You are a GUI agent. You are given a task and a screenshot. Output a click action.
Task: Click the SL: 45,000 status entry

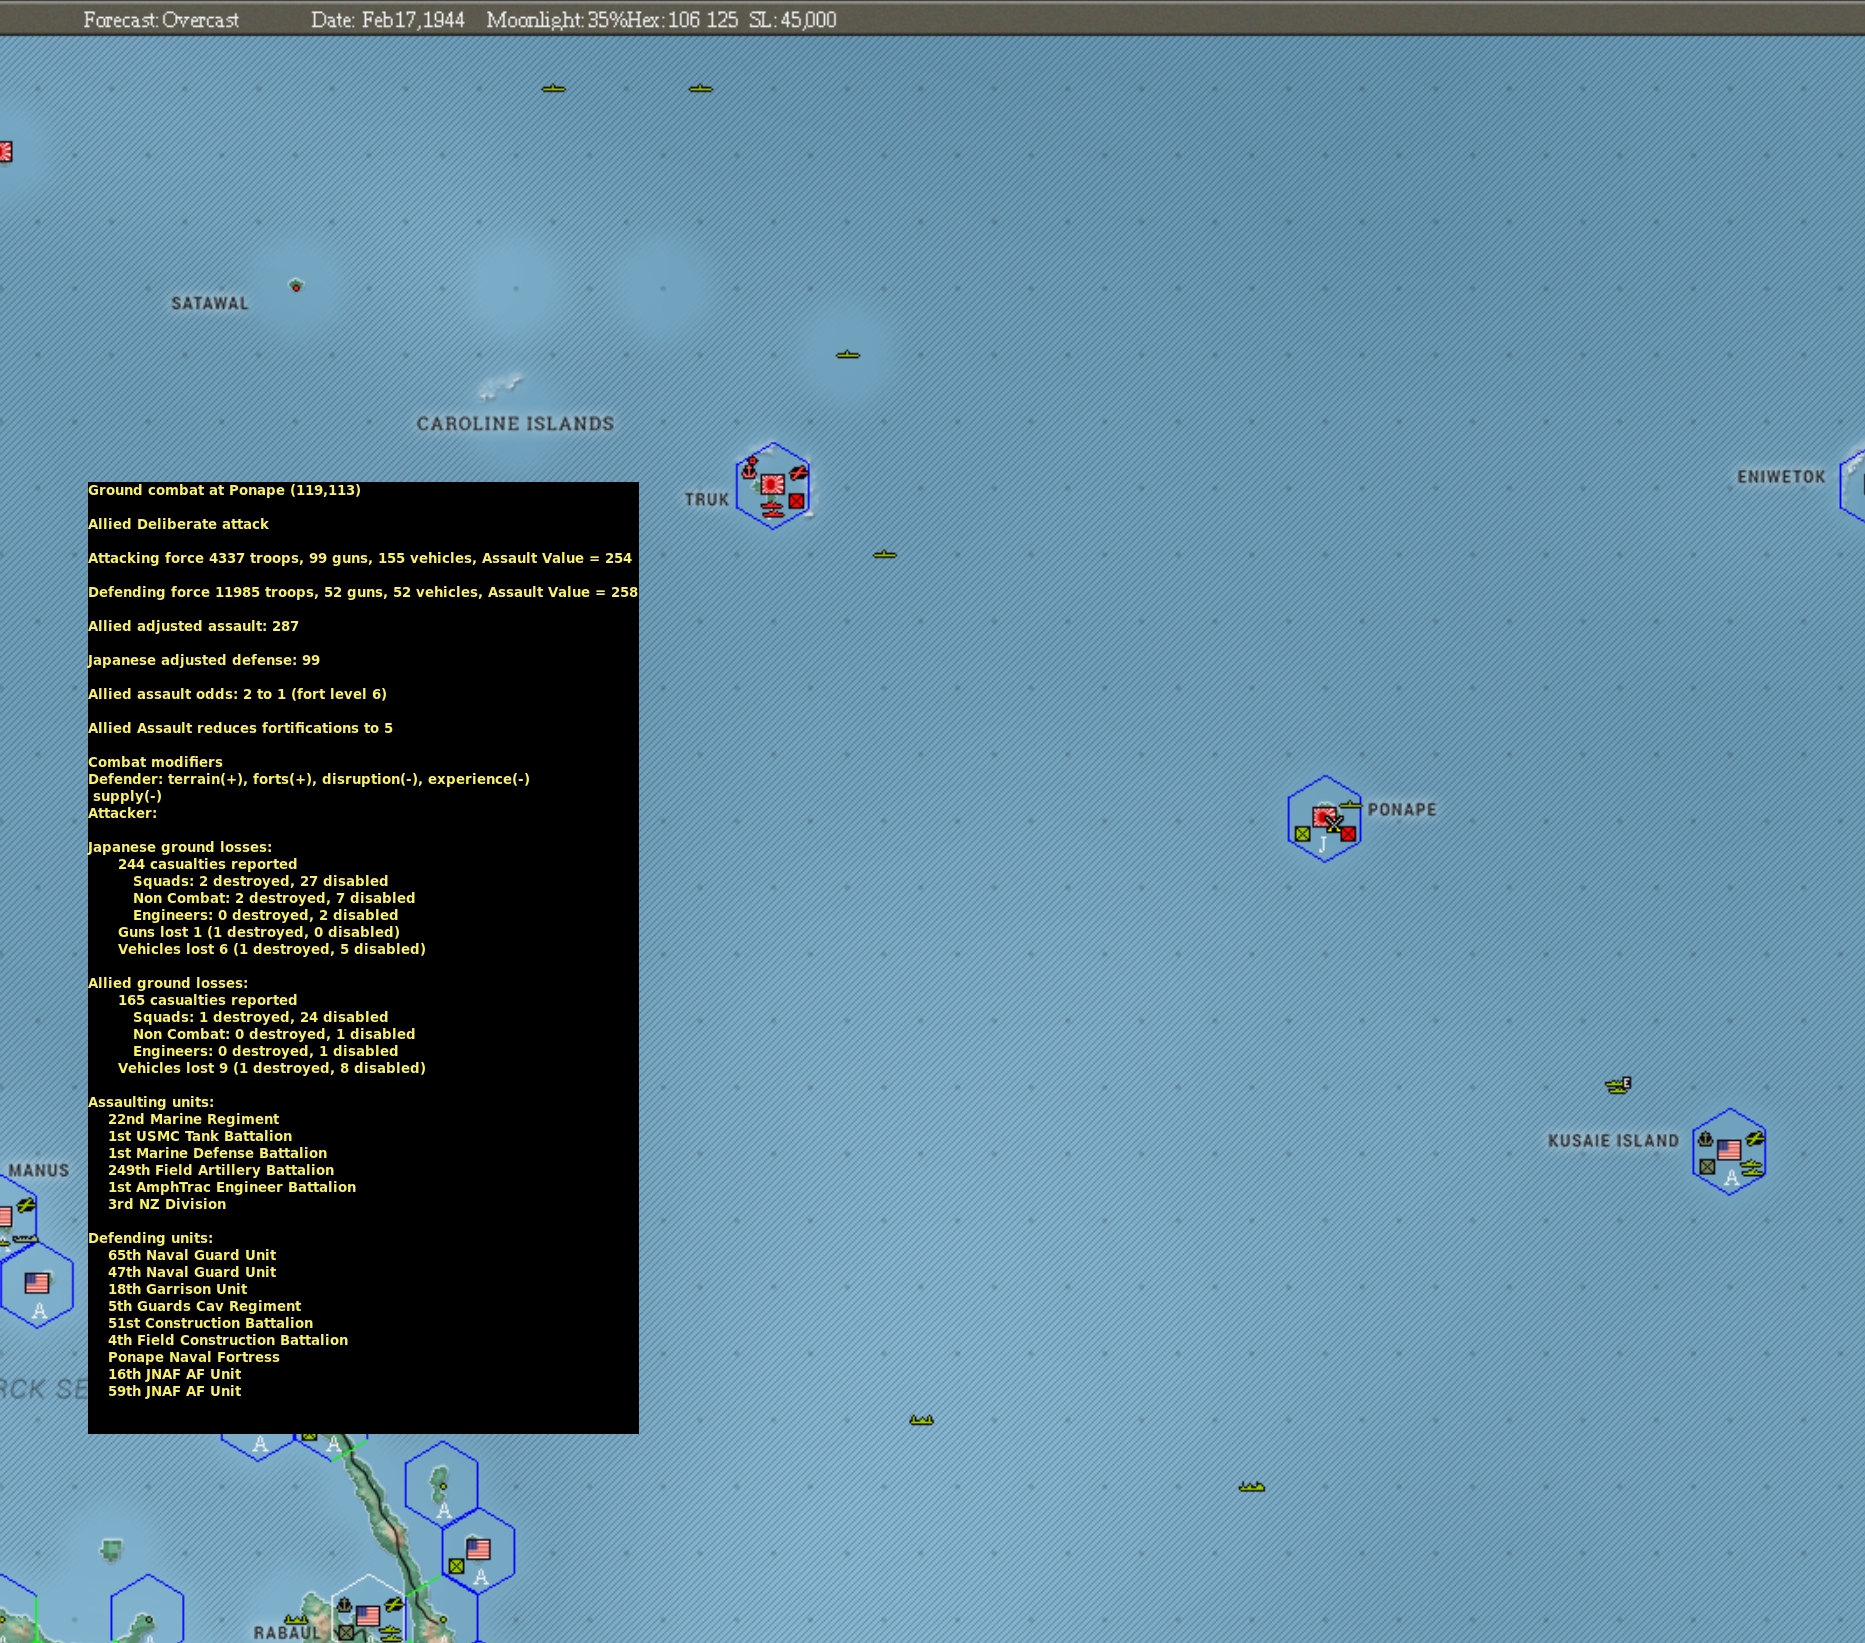[x=793, y=20]
